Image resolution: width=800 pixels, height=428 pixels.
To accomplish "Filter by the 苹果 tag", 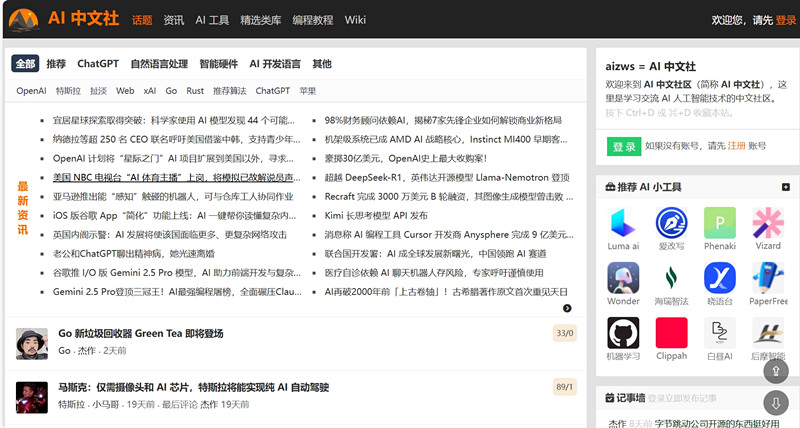I will (308, 91).
